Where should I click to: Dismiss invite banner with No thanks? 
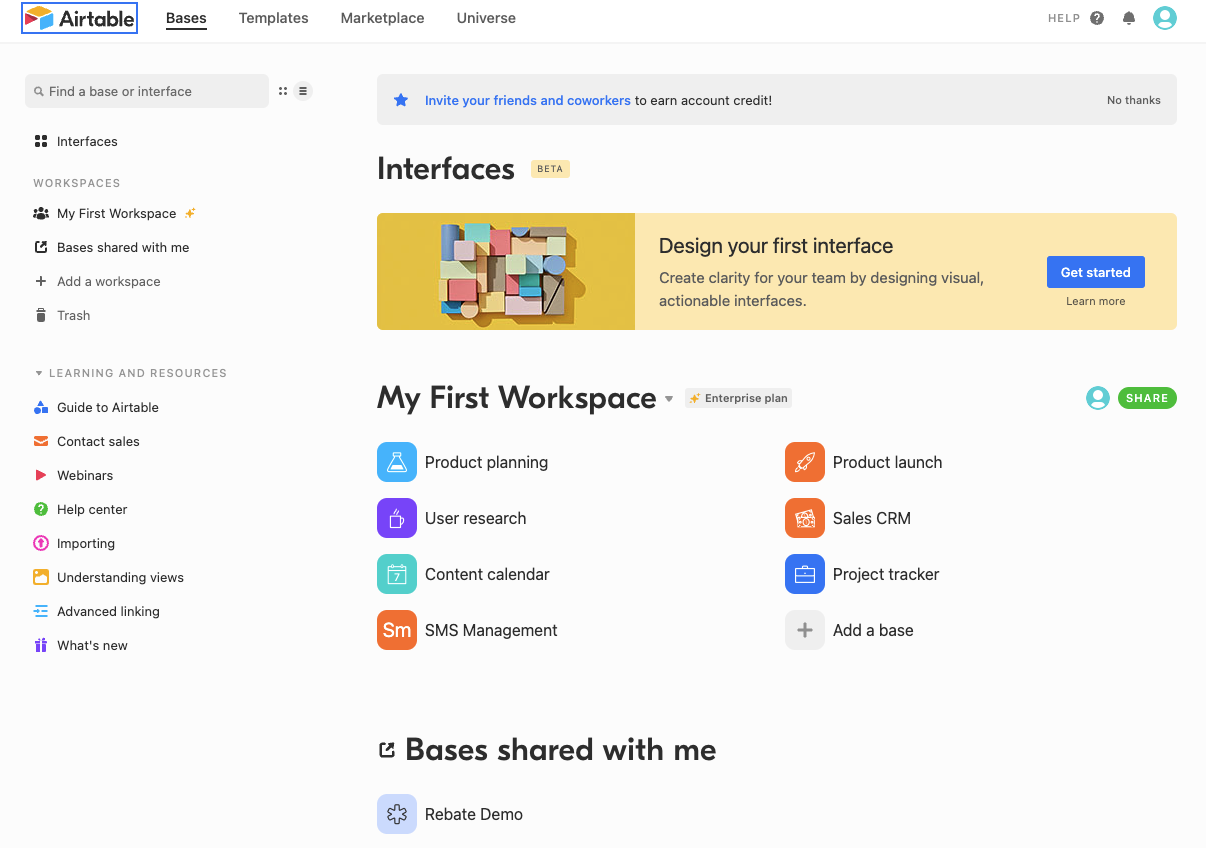(1134, 100)
